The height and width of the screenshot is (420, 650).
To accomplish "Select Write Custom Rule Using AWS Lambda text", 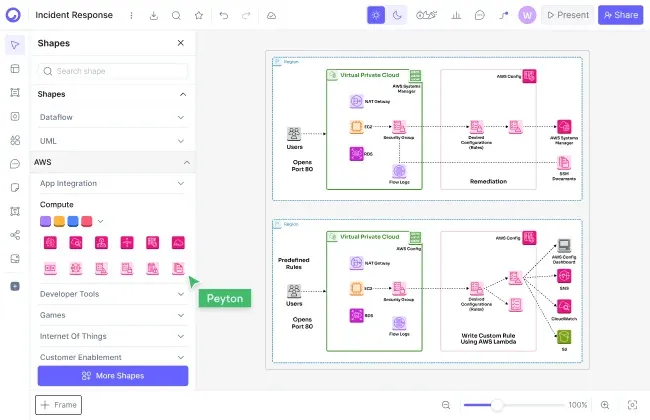I will click(488, 338).
